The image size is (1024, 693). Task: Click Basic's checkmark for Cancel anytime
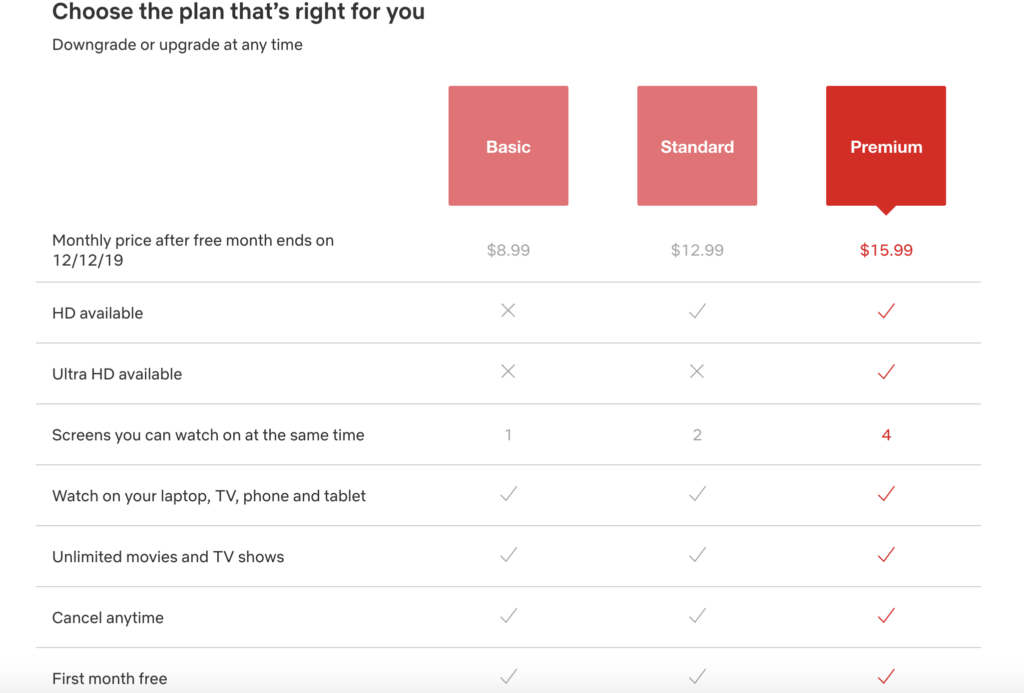[x=508, y=615]
